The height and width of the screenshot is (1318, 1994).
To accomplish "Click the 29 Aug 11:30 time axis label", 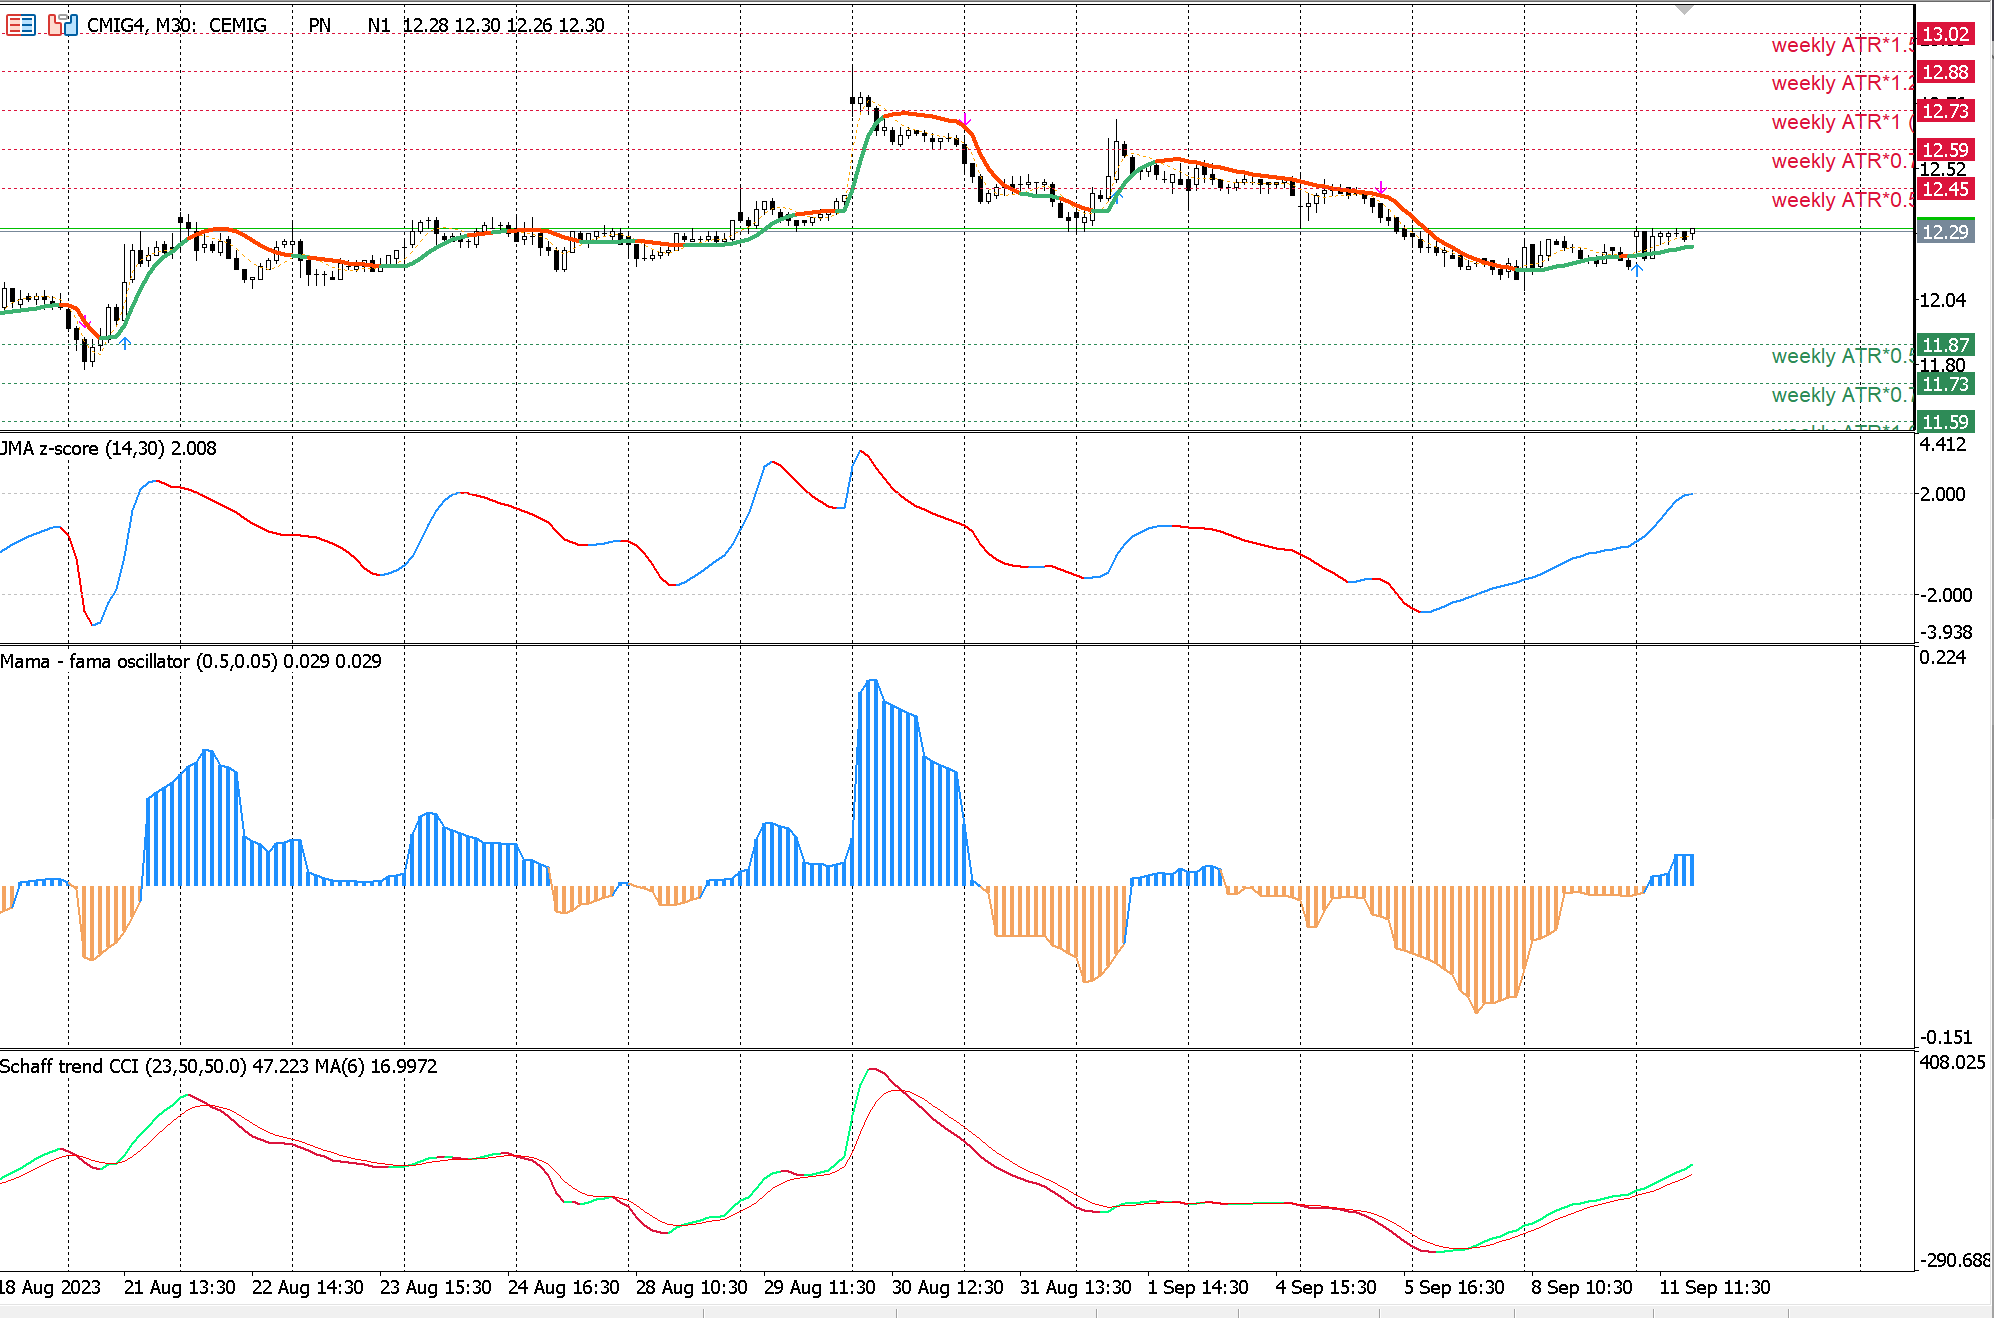I will point(819,1287).
